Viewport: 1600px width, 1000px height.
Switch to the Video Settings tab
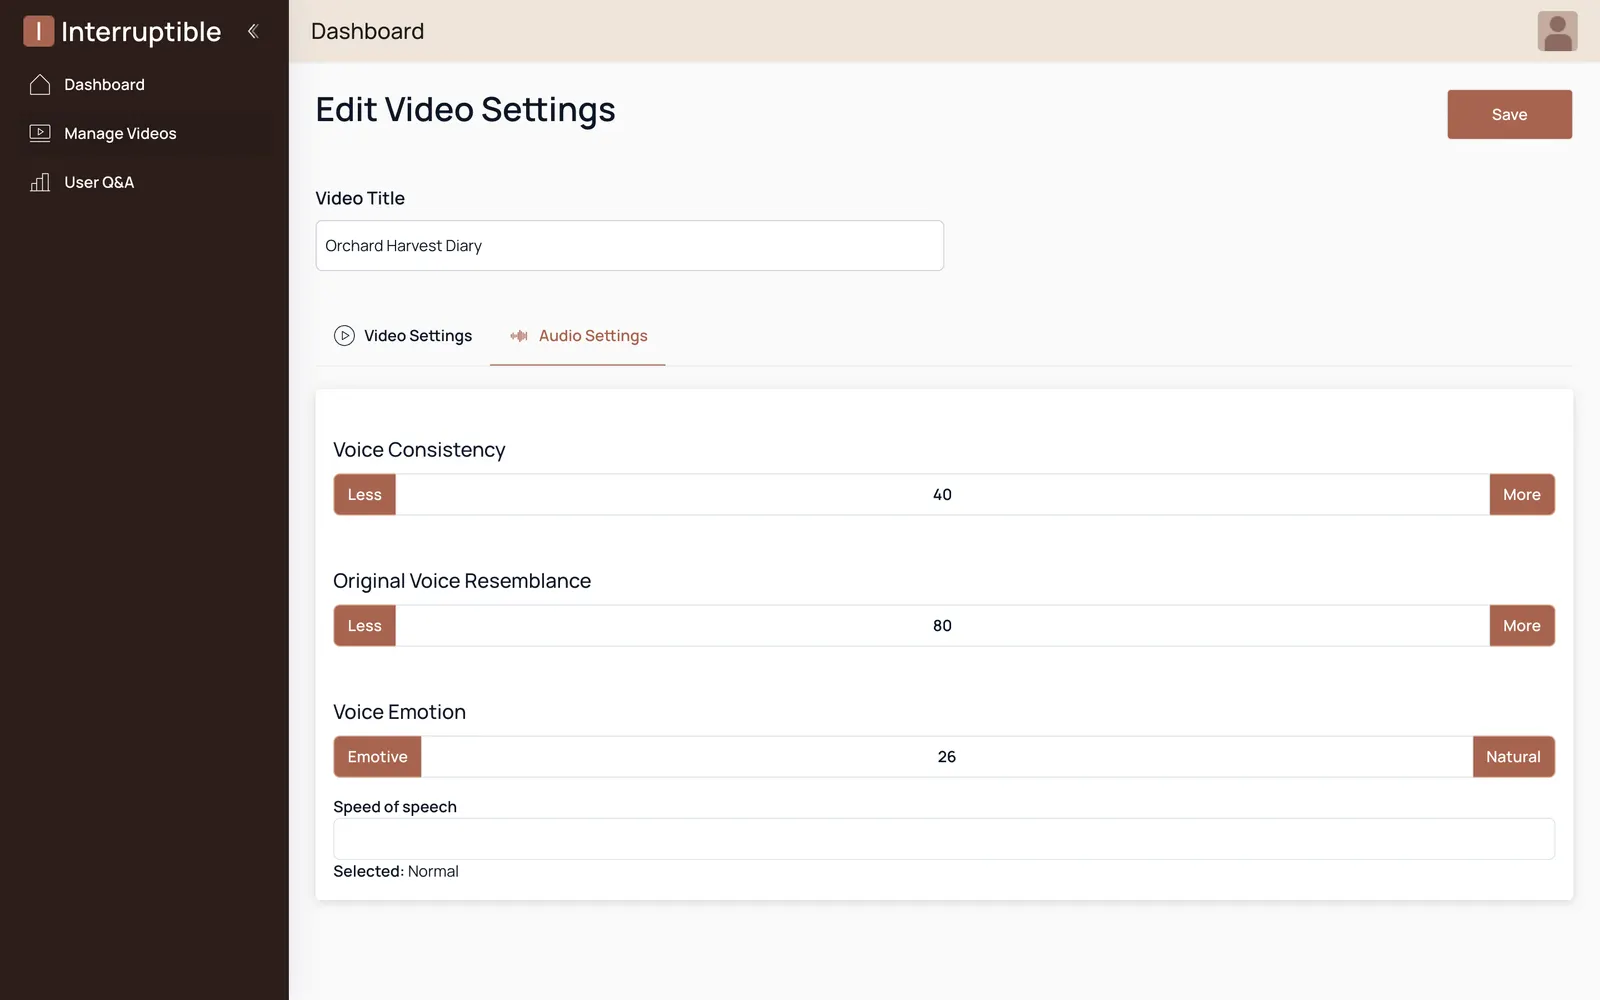pos(403,336)
